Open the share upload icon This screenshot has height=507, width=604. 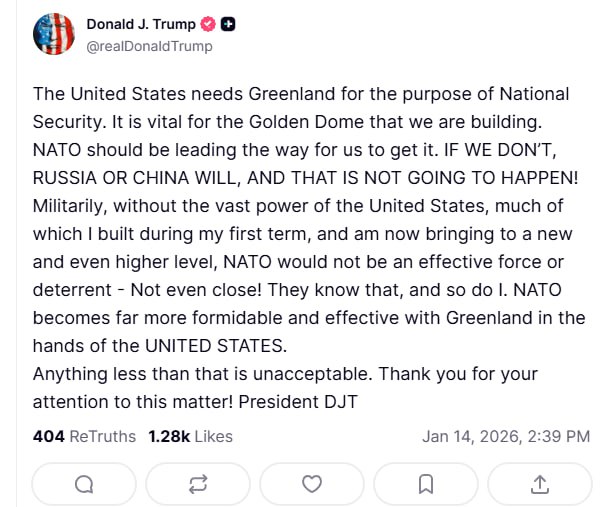click(x=539, y=484)
